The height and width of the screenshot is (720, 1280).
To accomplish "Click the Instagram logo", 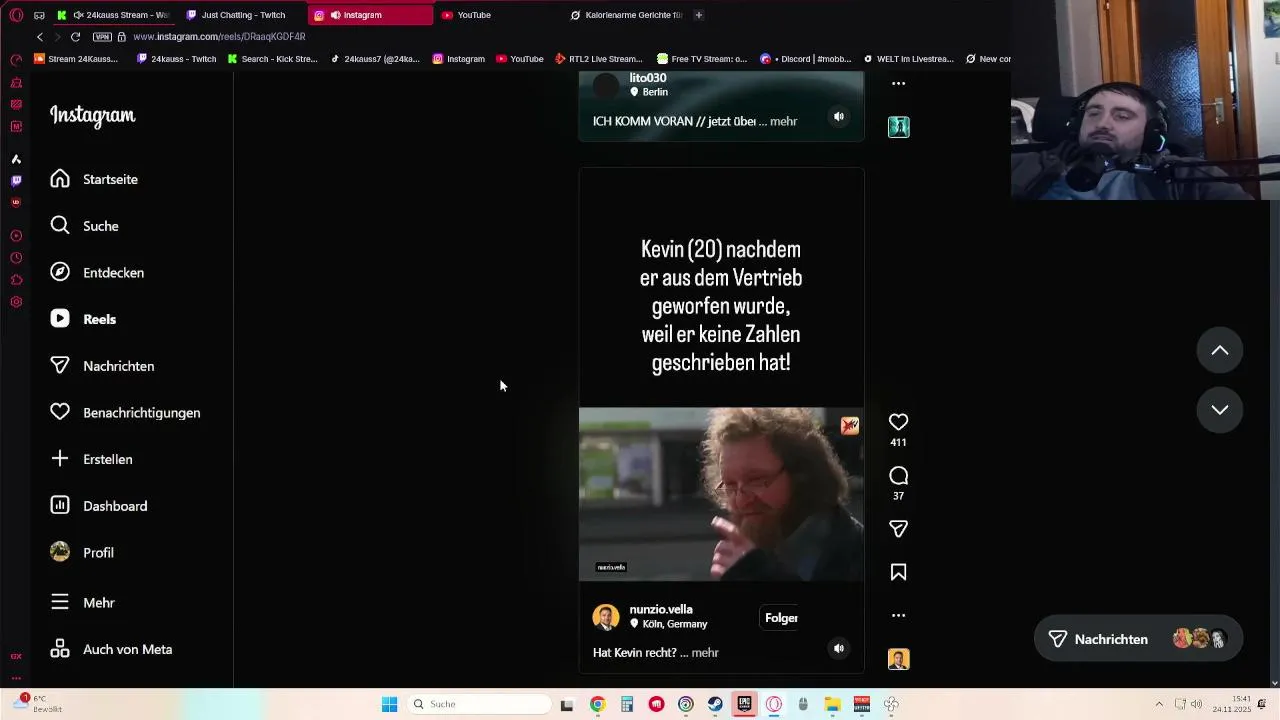I will click(93, 116).
